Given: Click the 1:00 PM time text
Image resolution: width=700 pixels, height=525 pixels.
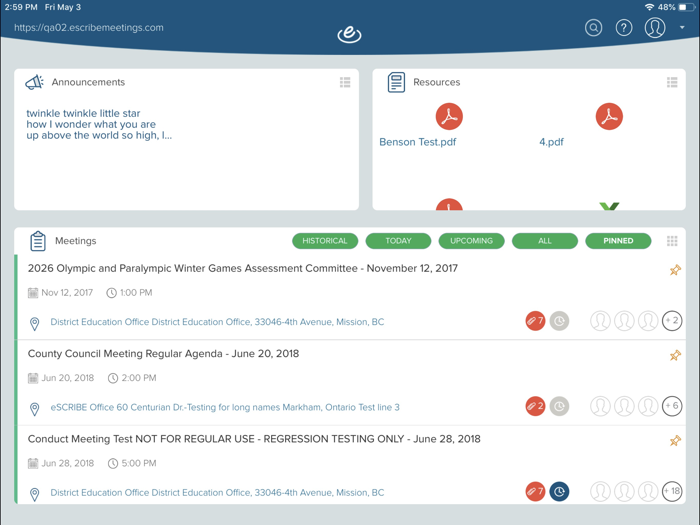Looking at the screenshot, I should coord(136,292).
